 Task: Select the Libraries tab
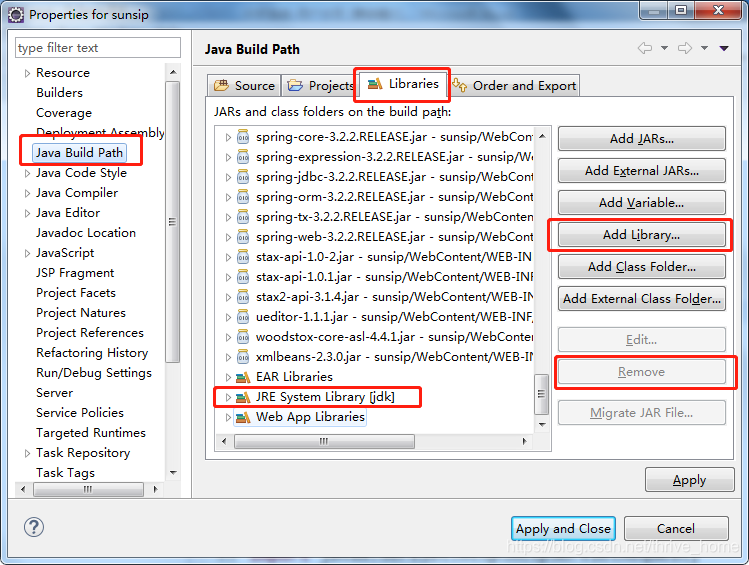402,84
